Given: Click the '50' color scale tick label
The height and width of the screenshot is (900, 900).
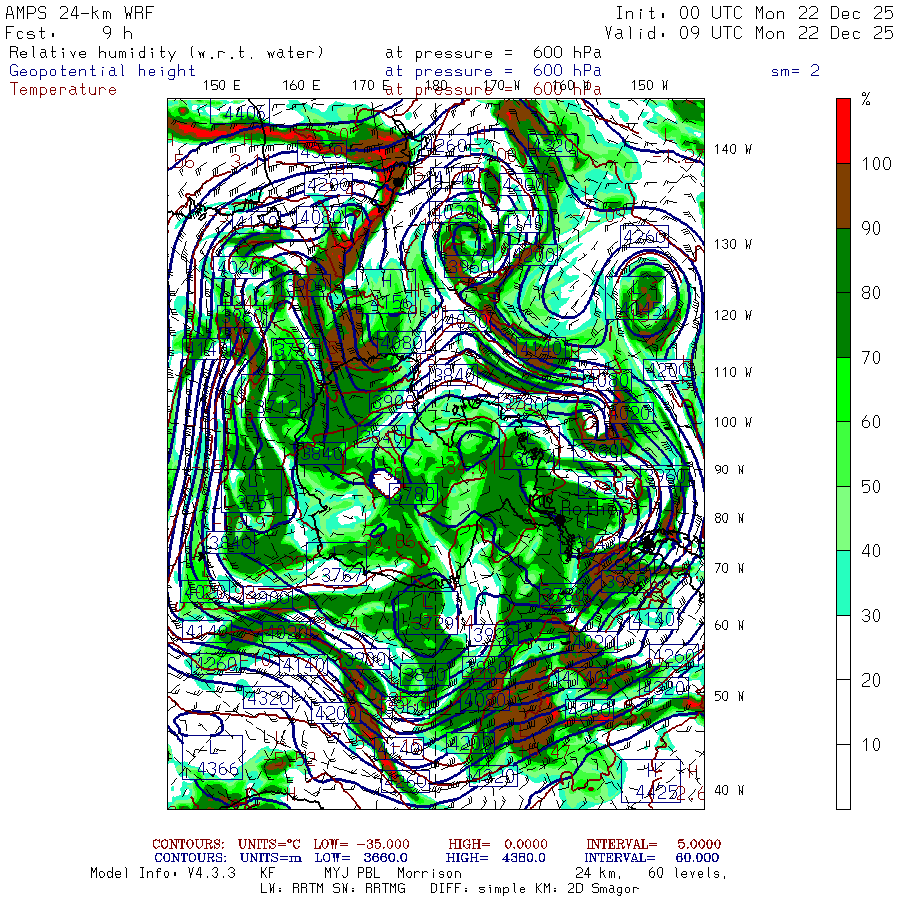Looking at the screenshot, I should point(871,487).
